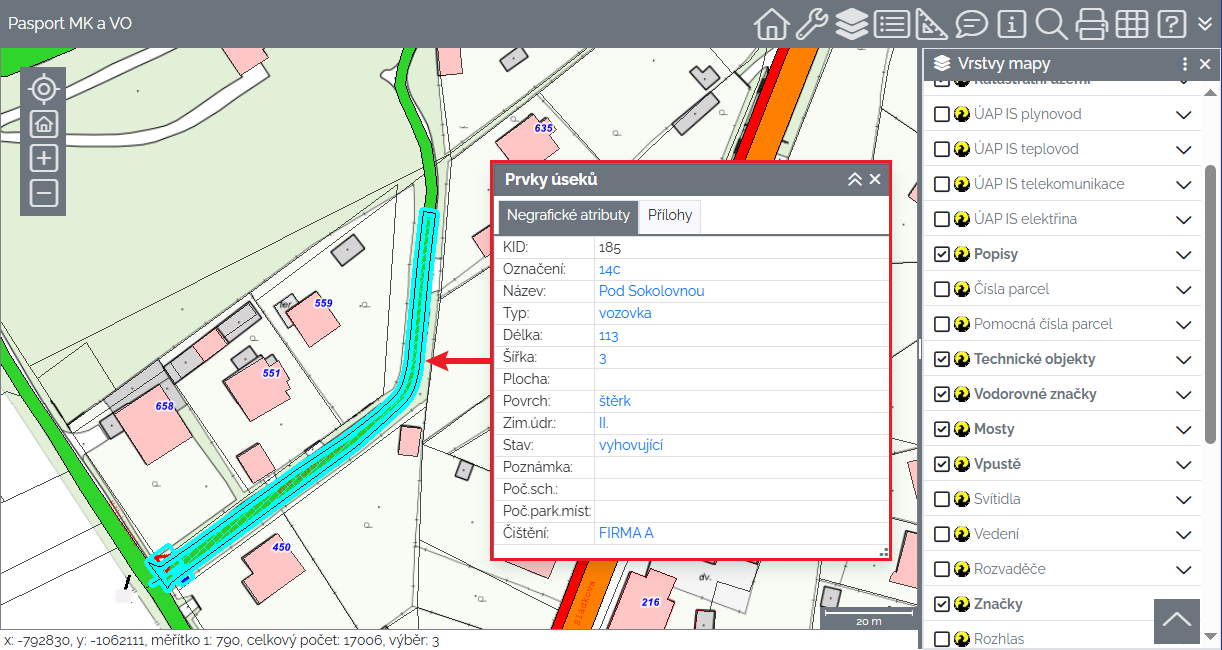Open the attribute table grid icon
1222x650 pixels.
pyautogui.click(x=1131, y=23)
